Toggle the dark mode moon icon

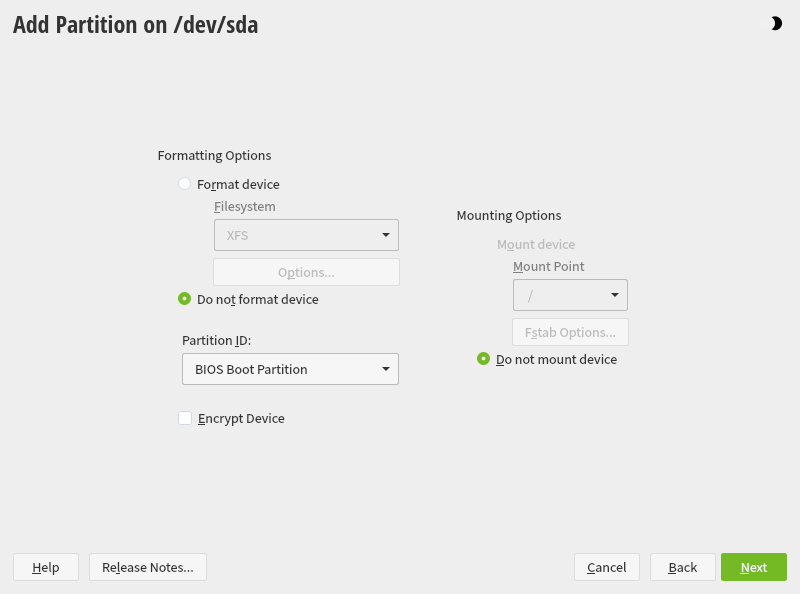point(776,24)
